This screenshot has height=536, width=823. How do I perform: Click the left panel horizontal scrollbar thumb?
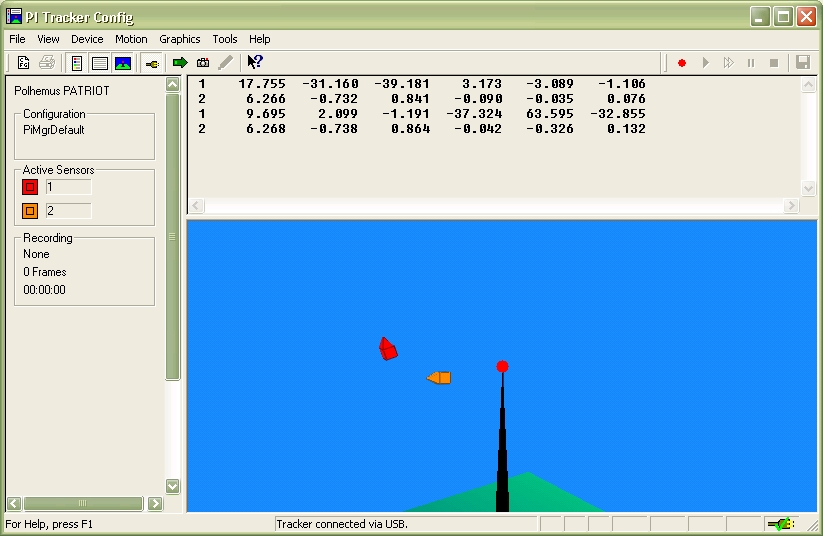(x=83, y=503)
